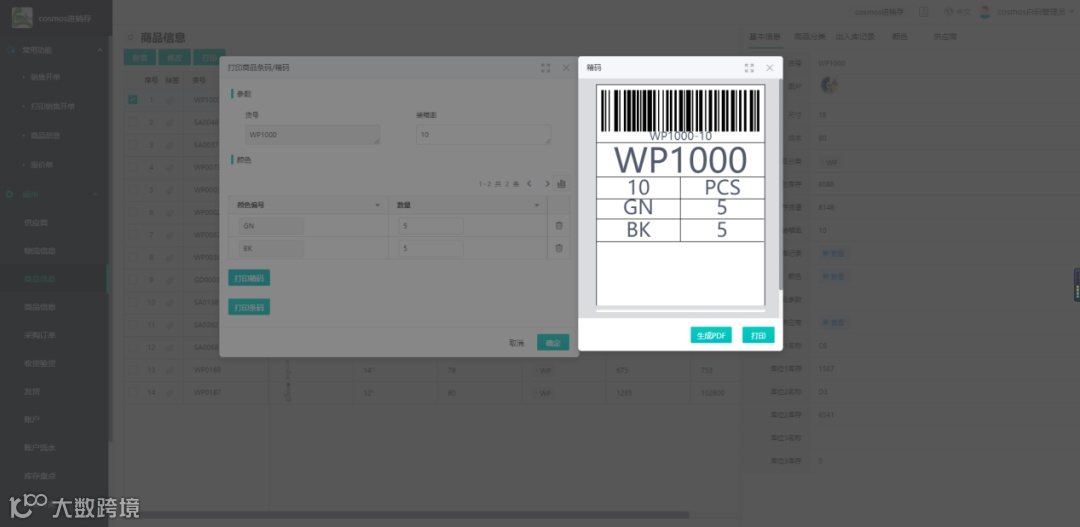Click the tag icon in row 6
Viewport: 1080px width, 527px height.
click(171, 212)
